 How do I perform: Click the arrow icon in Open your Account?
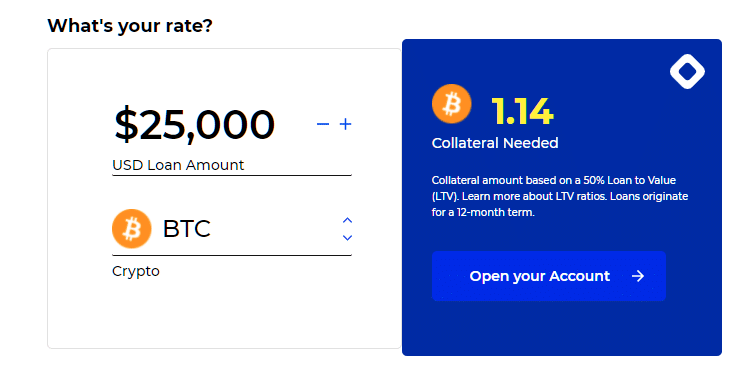click(x=638, y=276)
